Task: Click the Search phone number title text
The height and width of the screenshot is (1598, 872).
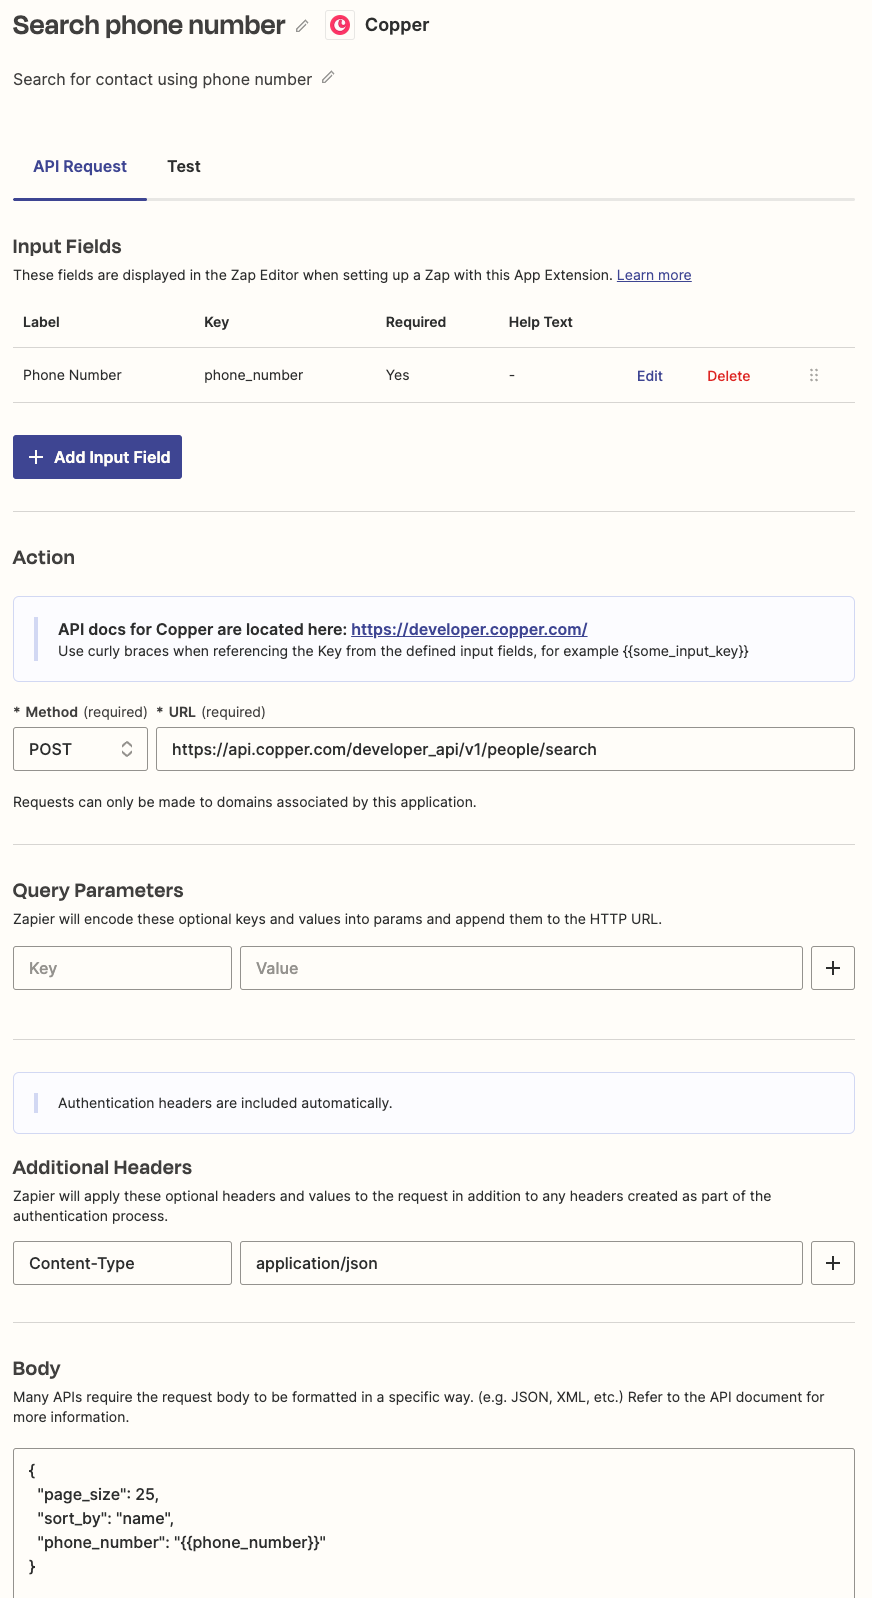Action: click(149, 25)
